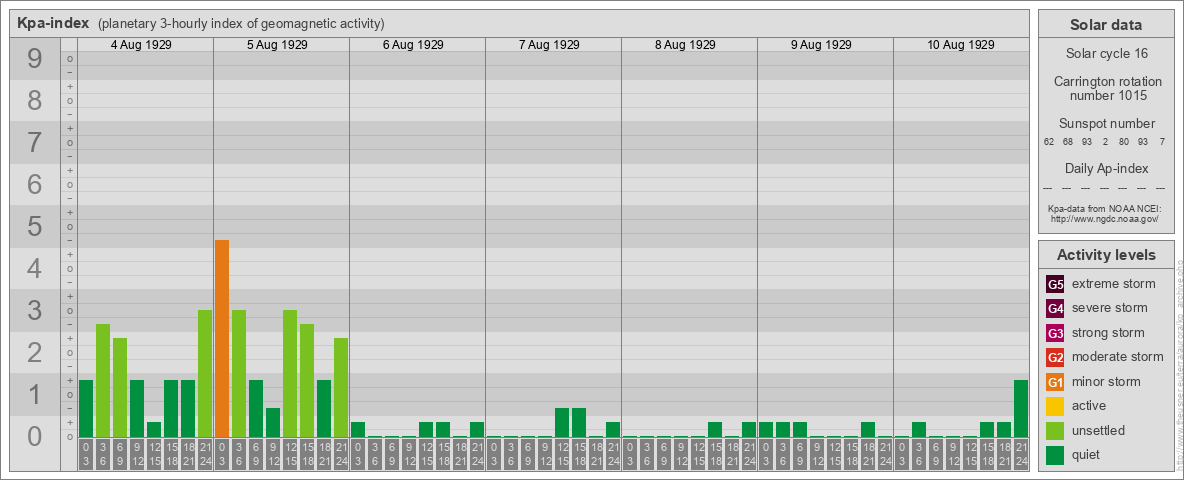
Task: Select the 8 Aug 1929 date header
Action: tap(685, 45)
